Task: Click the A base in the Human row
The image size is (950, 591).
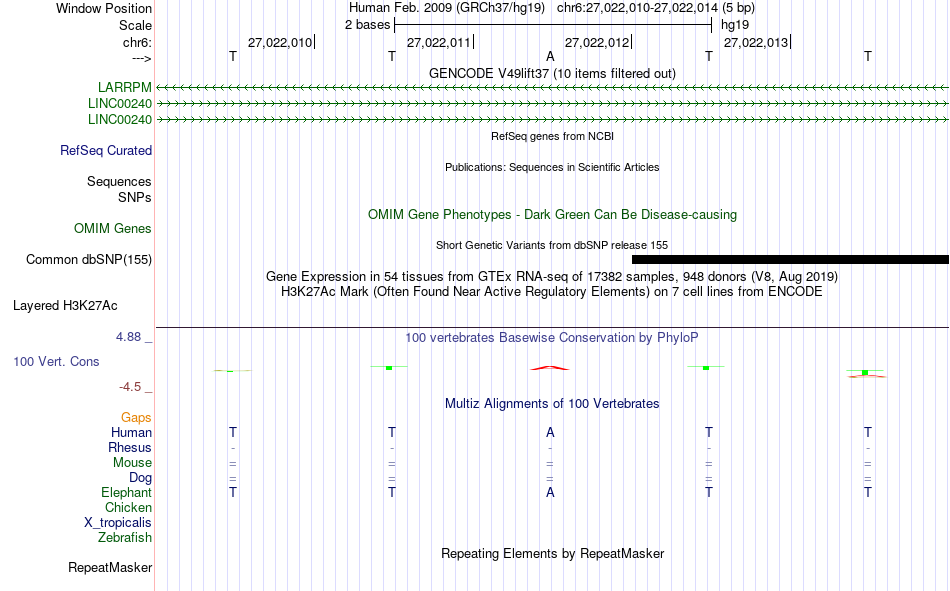Action: (550, 432)
